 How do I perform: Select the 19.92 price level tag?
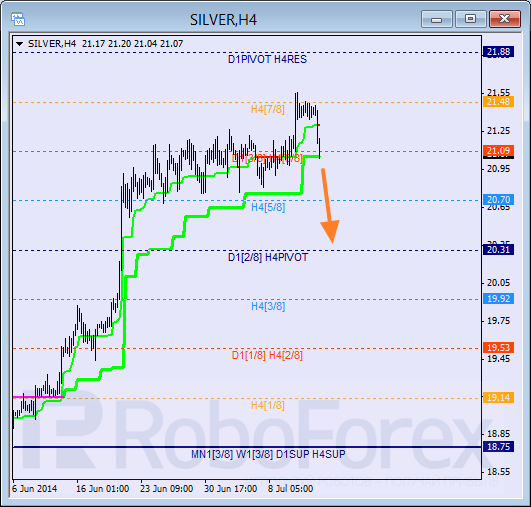[498, 298]
